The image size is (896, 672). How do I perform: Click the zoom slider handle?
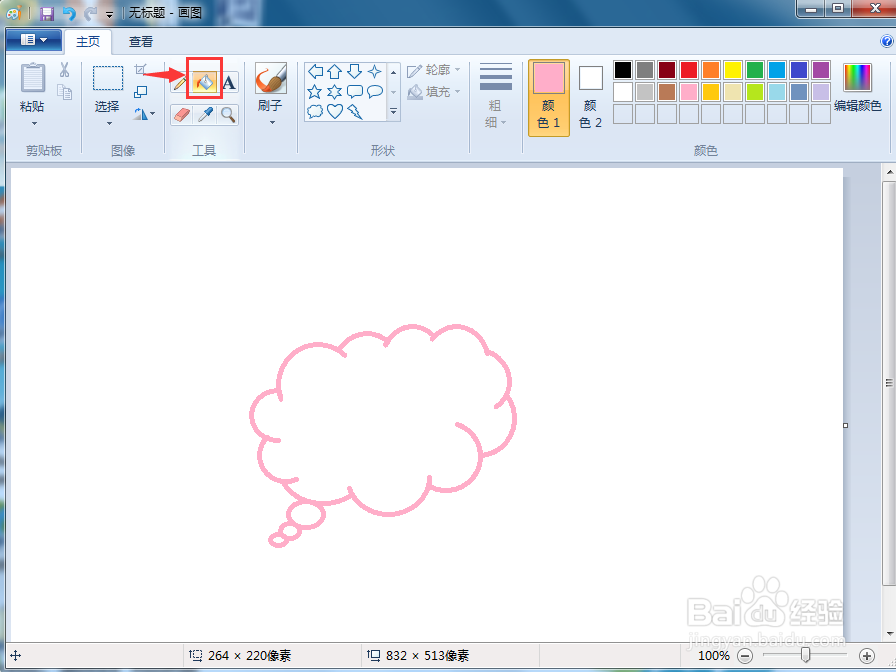[806, 655]
